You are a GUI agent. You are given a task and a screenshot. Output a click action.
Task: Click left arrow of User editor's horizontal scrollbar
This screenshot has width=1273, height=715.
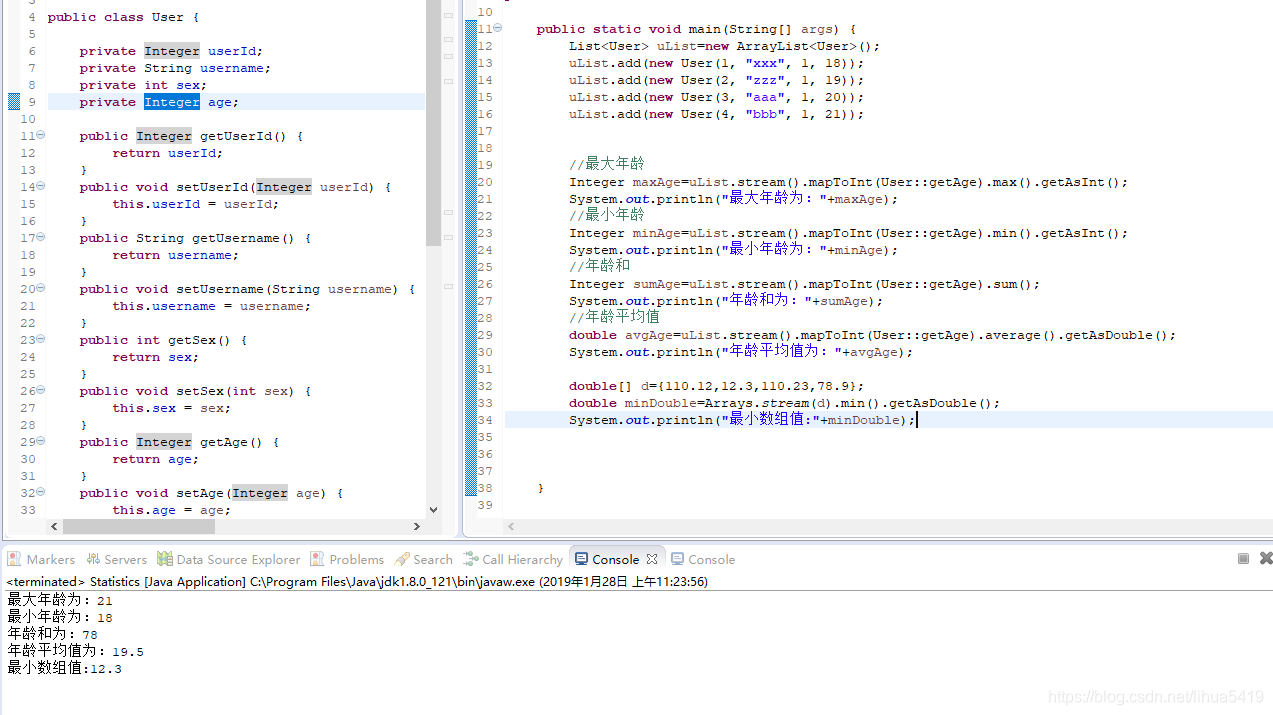54,526
